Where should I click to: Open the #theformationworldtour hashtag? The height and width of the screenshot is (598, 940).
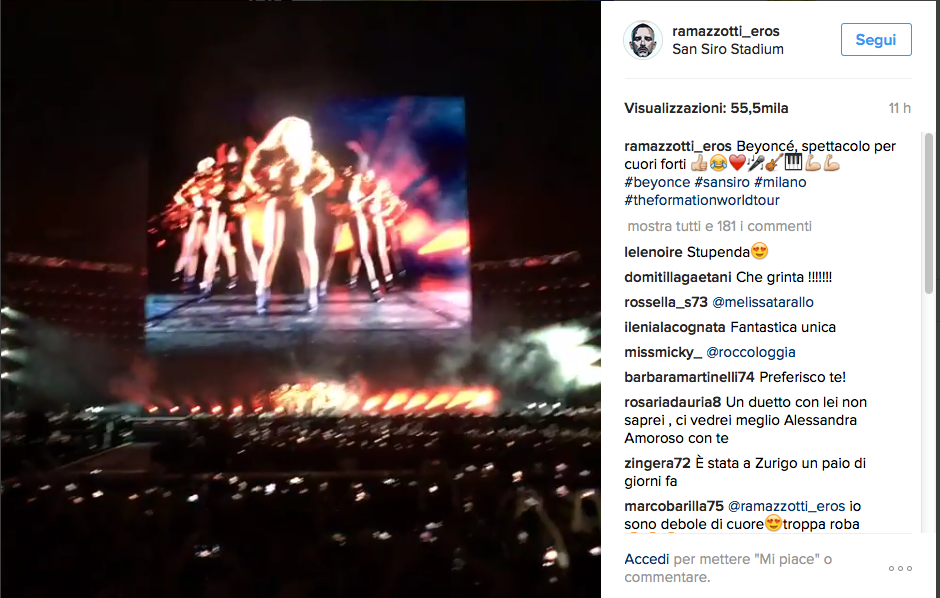tap(702, 200)
